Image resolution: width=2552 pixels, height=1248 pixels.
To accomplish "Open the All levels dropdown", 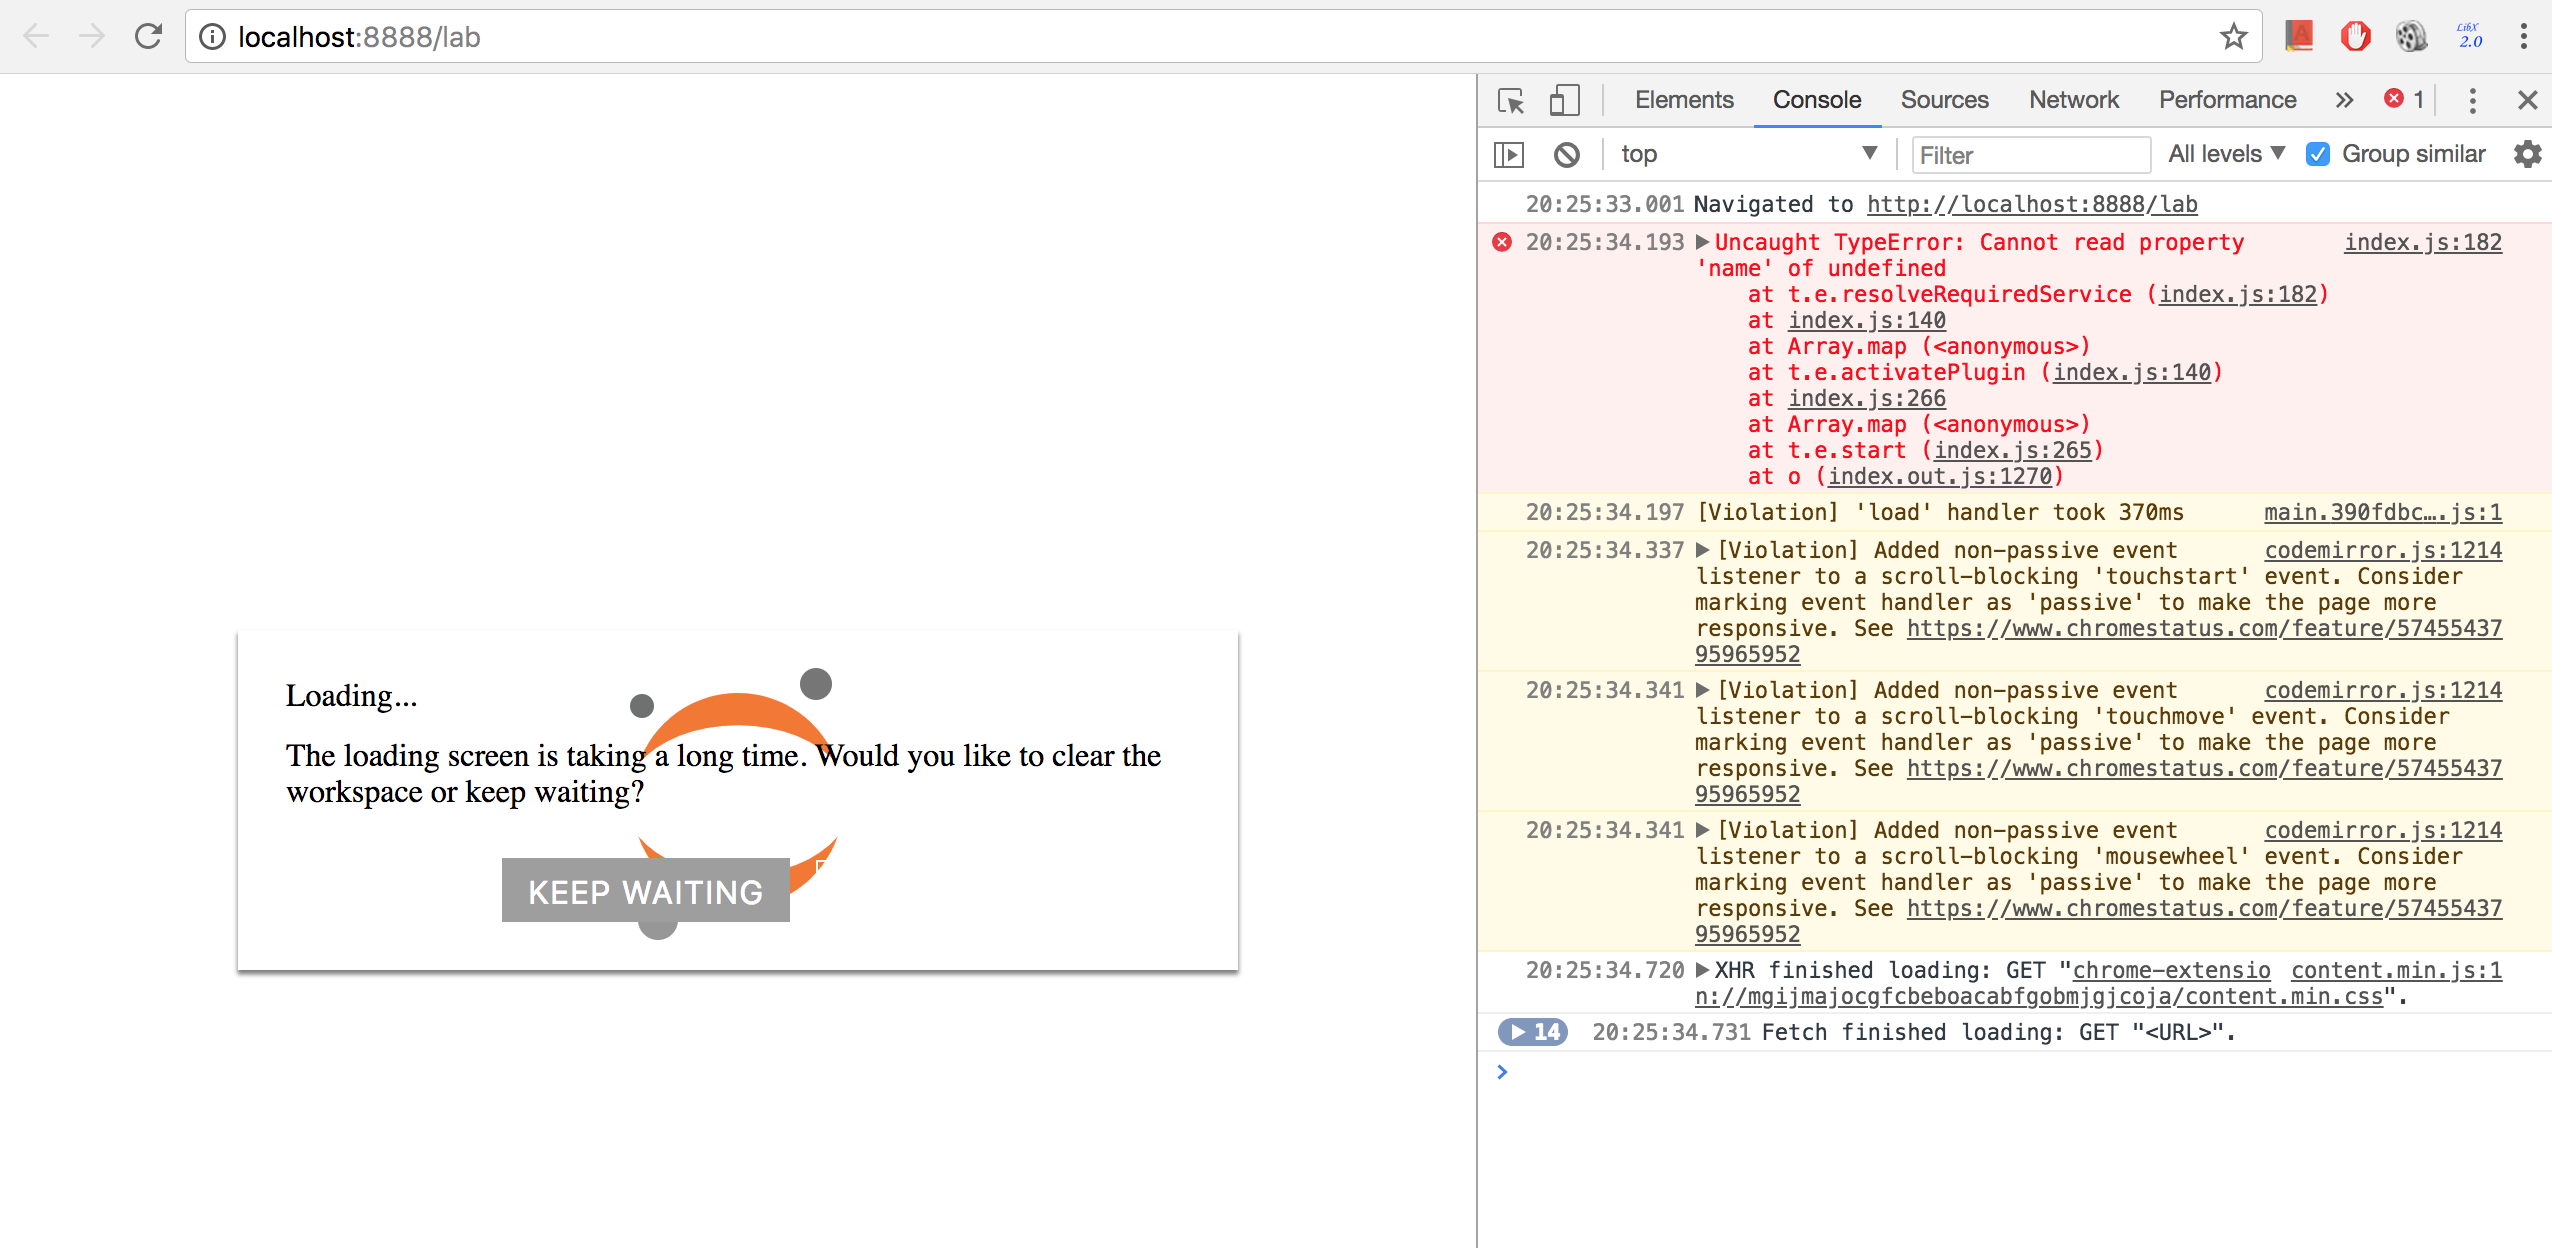I will click(x=2227, y=153).
